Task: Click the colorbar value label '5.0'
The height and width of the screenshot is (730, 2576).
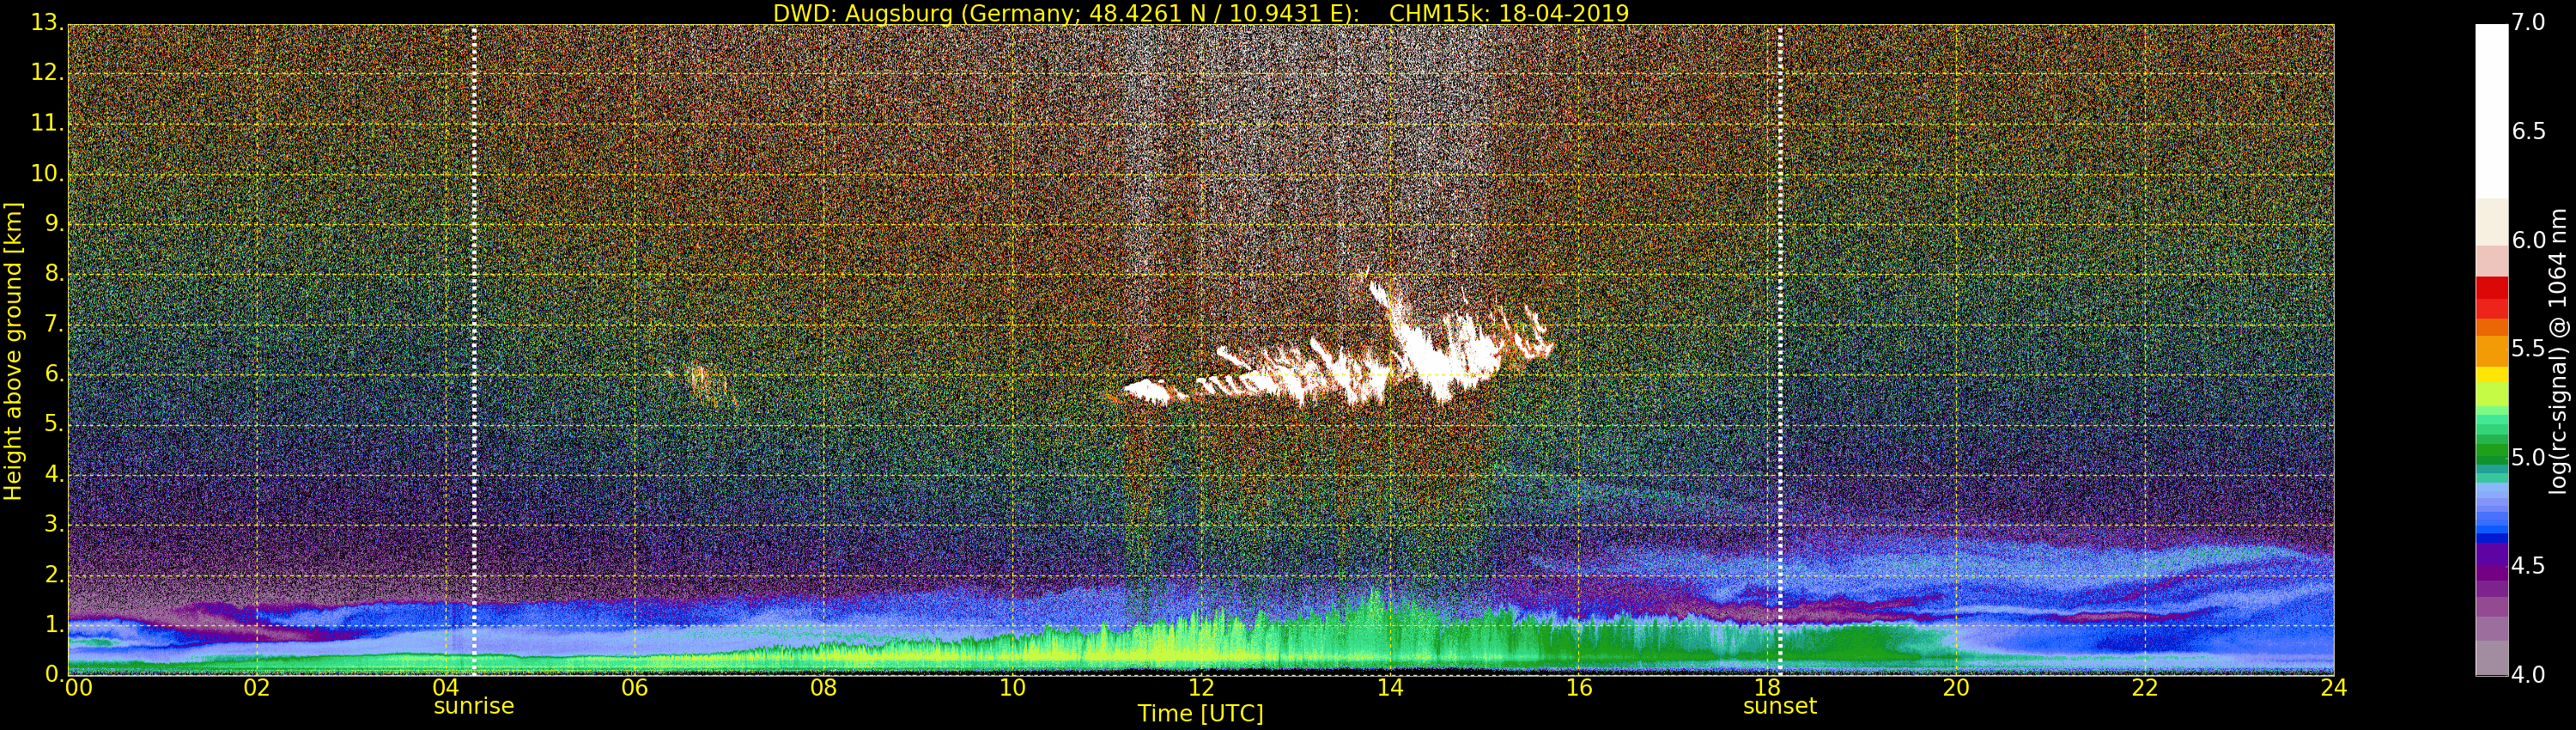Action: point(2528,457)
